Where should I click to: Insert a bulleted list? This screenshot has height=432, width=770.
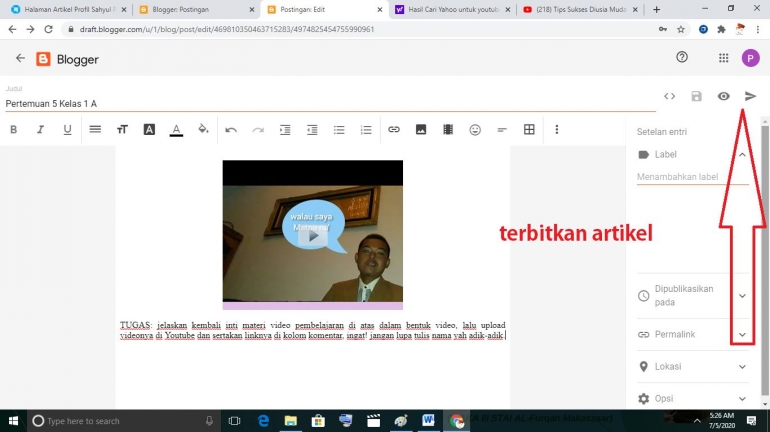339,130
